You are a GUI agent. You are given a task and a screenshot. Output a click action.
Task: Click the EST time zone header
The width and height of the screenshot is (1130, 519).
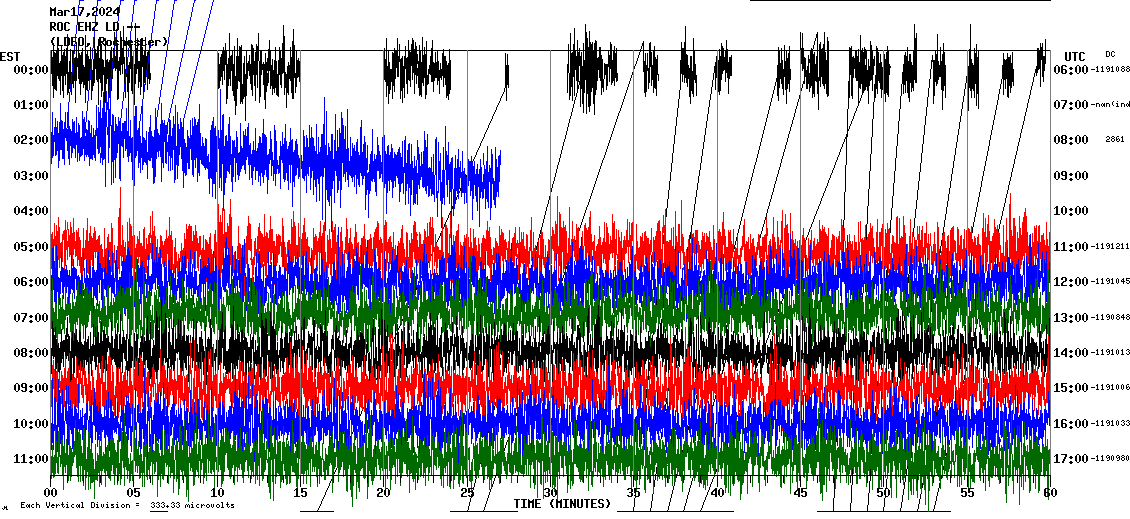coord(10,56)
